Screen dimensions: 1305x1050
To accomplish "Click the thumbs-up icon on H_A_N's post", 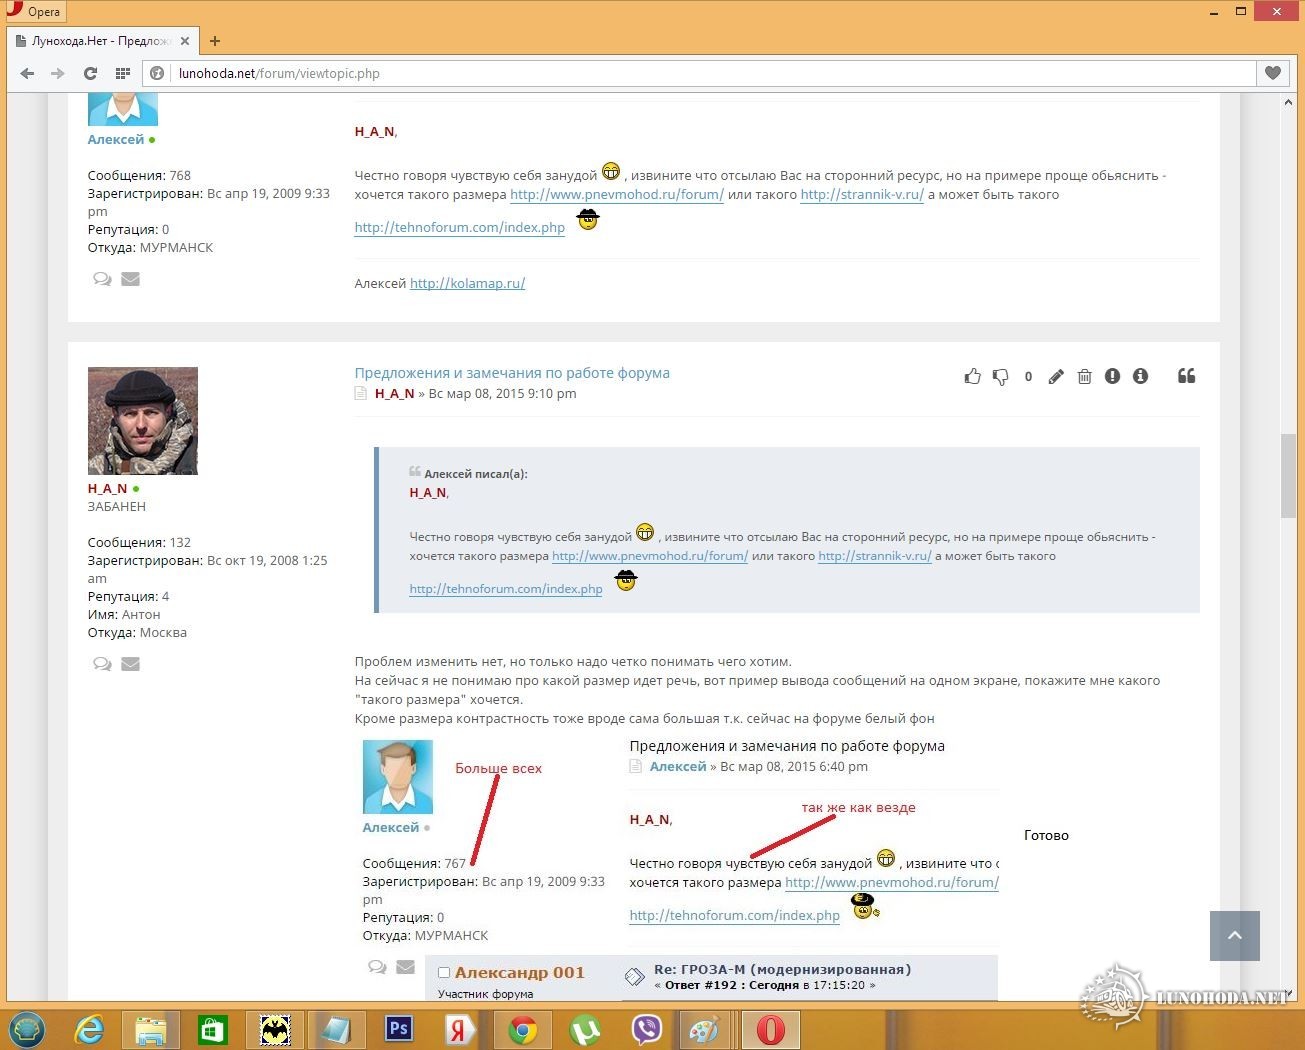I will 972,377.
